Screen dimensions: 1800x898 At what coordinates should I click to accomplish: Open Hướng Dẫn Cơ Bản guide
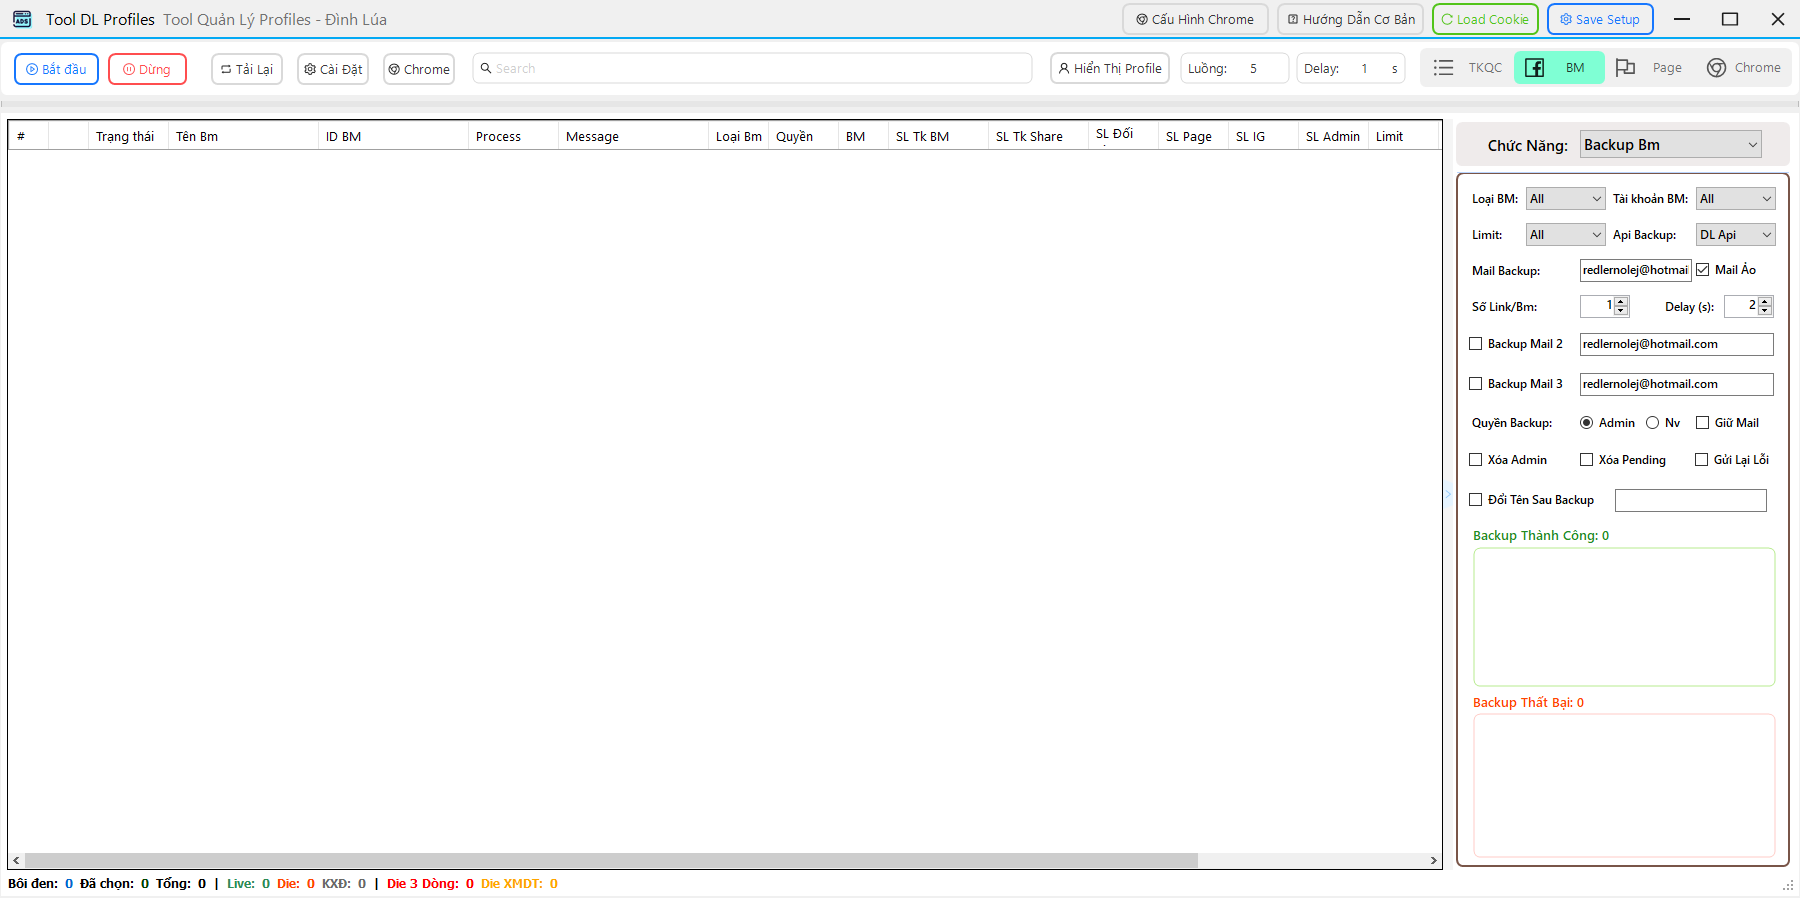coord(1350,19)
